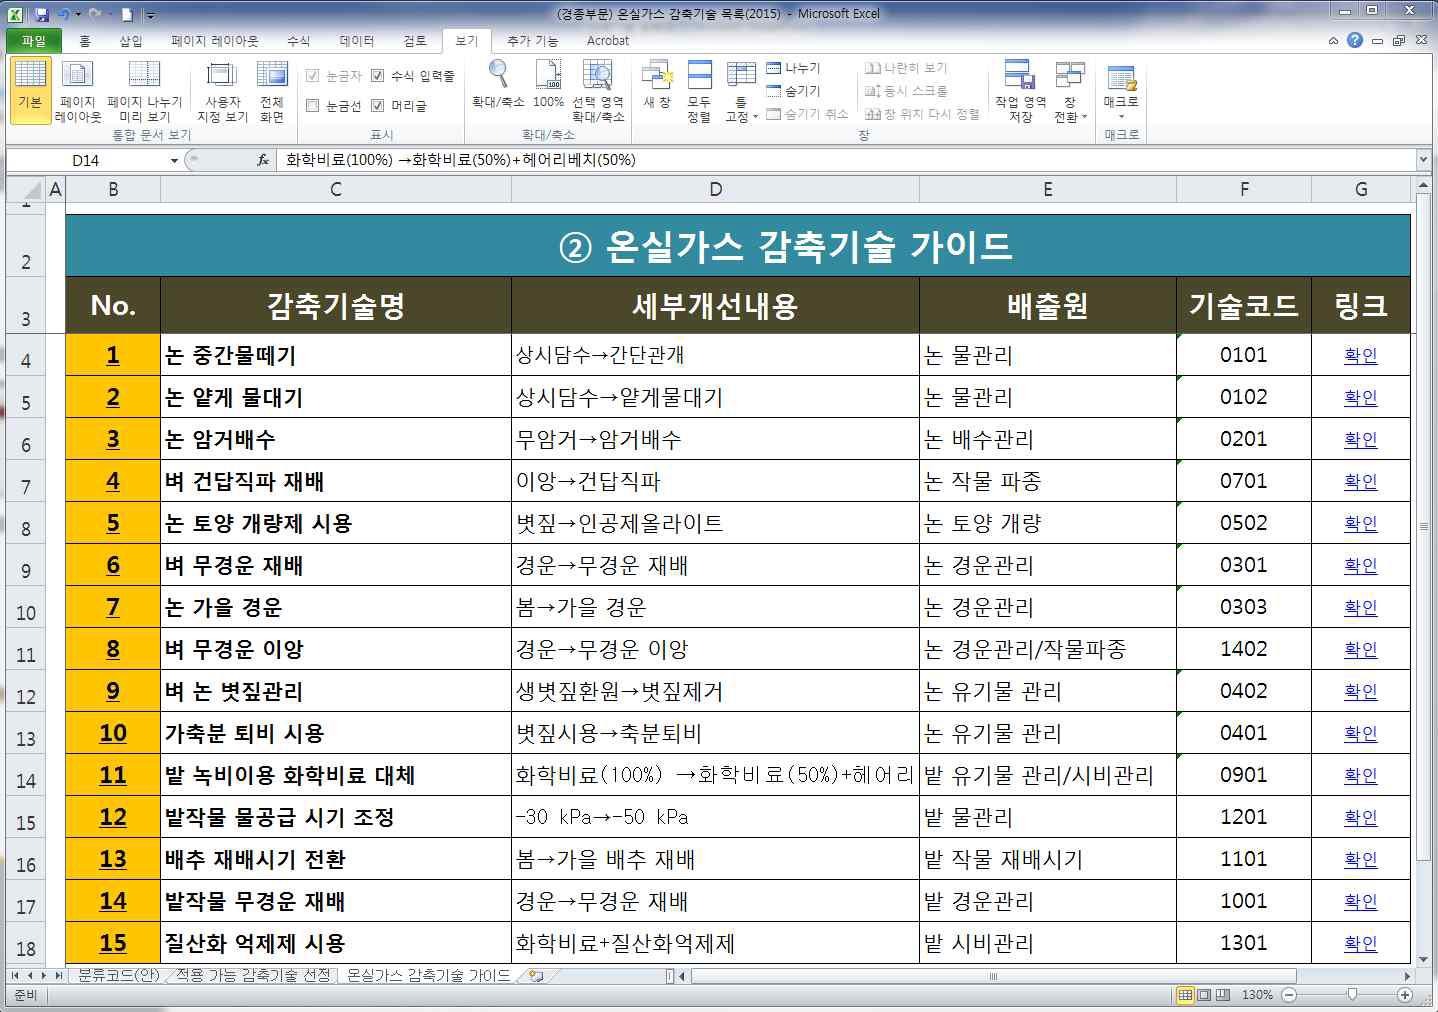The image size is (1438, 1012).
Task: Click the insert new worksheet tab icon
Action: coord(536,975)
